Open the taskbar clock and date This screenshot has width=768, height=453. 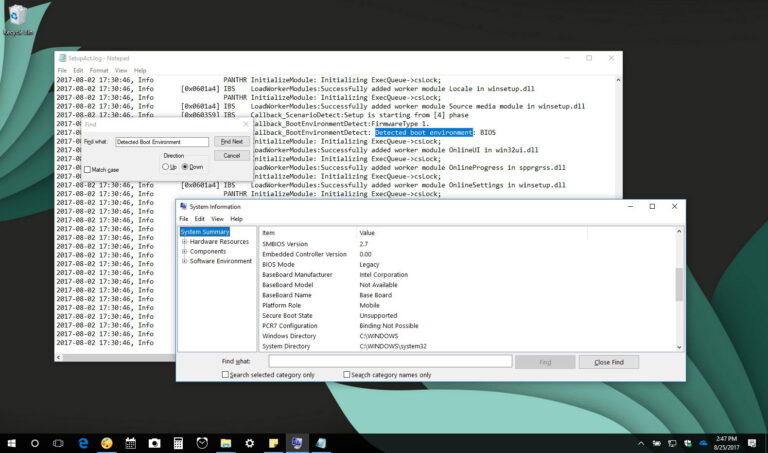point(726,443)
